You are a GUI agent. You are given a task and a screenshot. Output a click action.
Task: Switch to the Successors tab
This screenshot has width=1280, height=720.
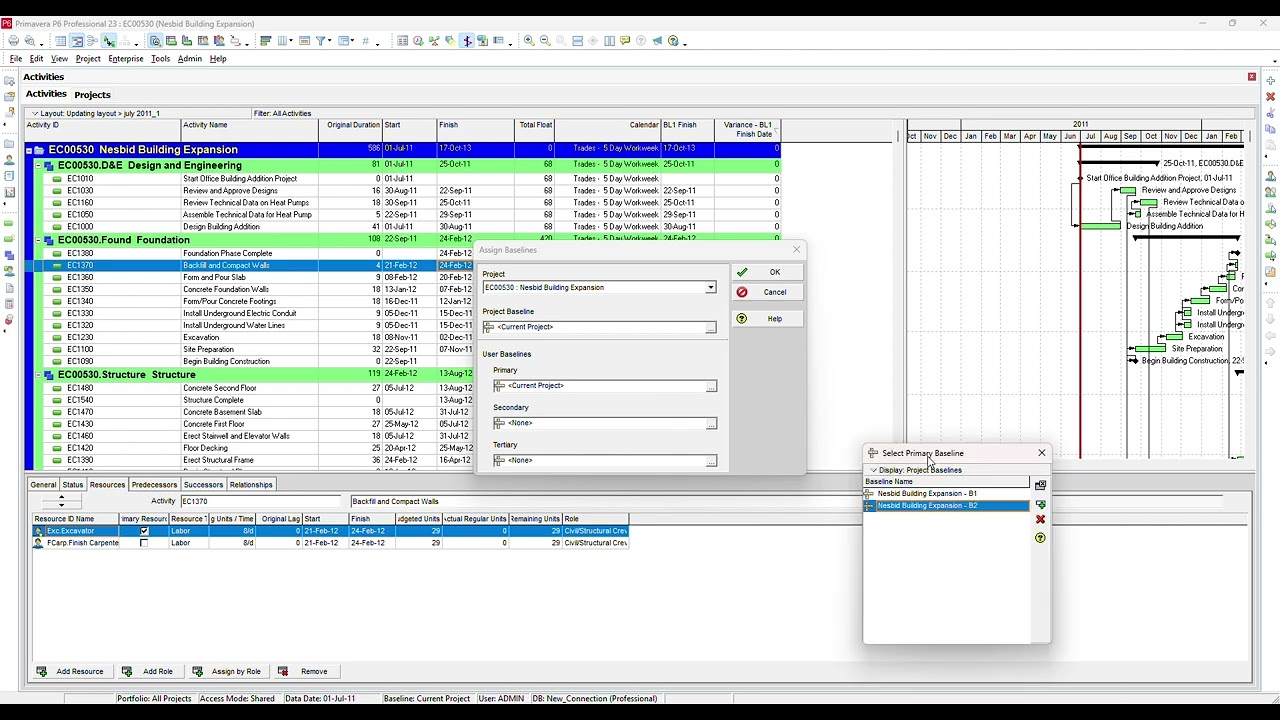click(203, 485)
